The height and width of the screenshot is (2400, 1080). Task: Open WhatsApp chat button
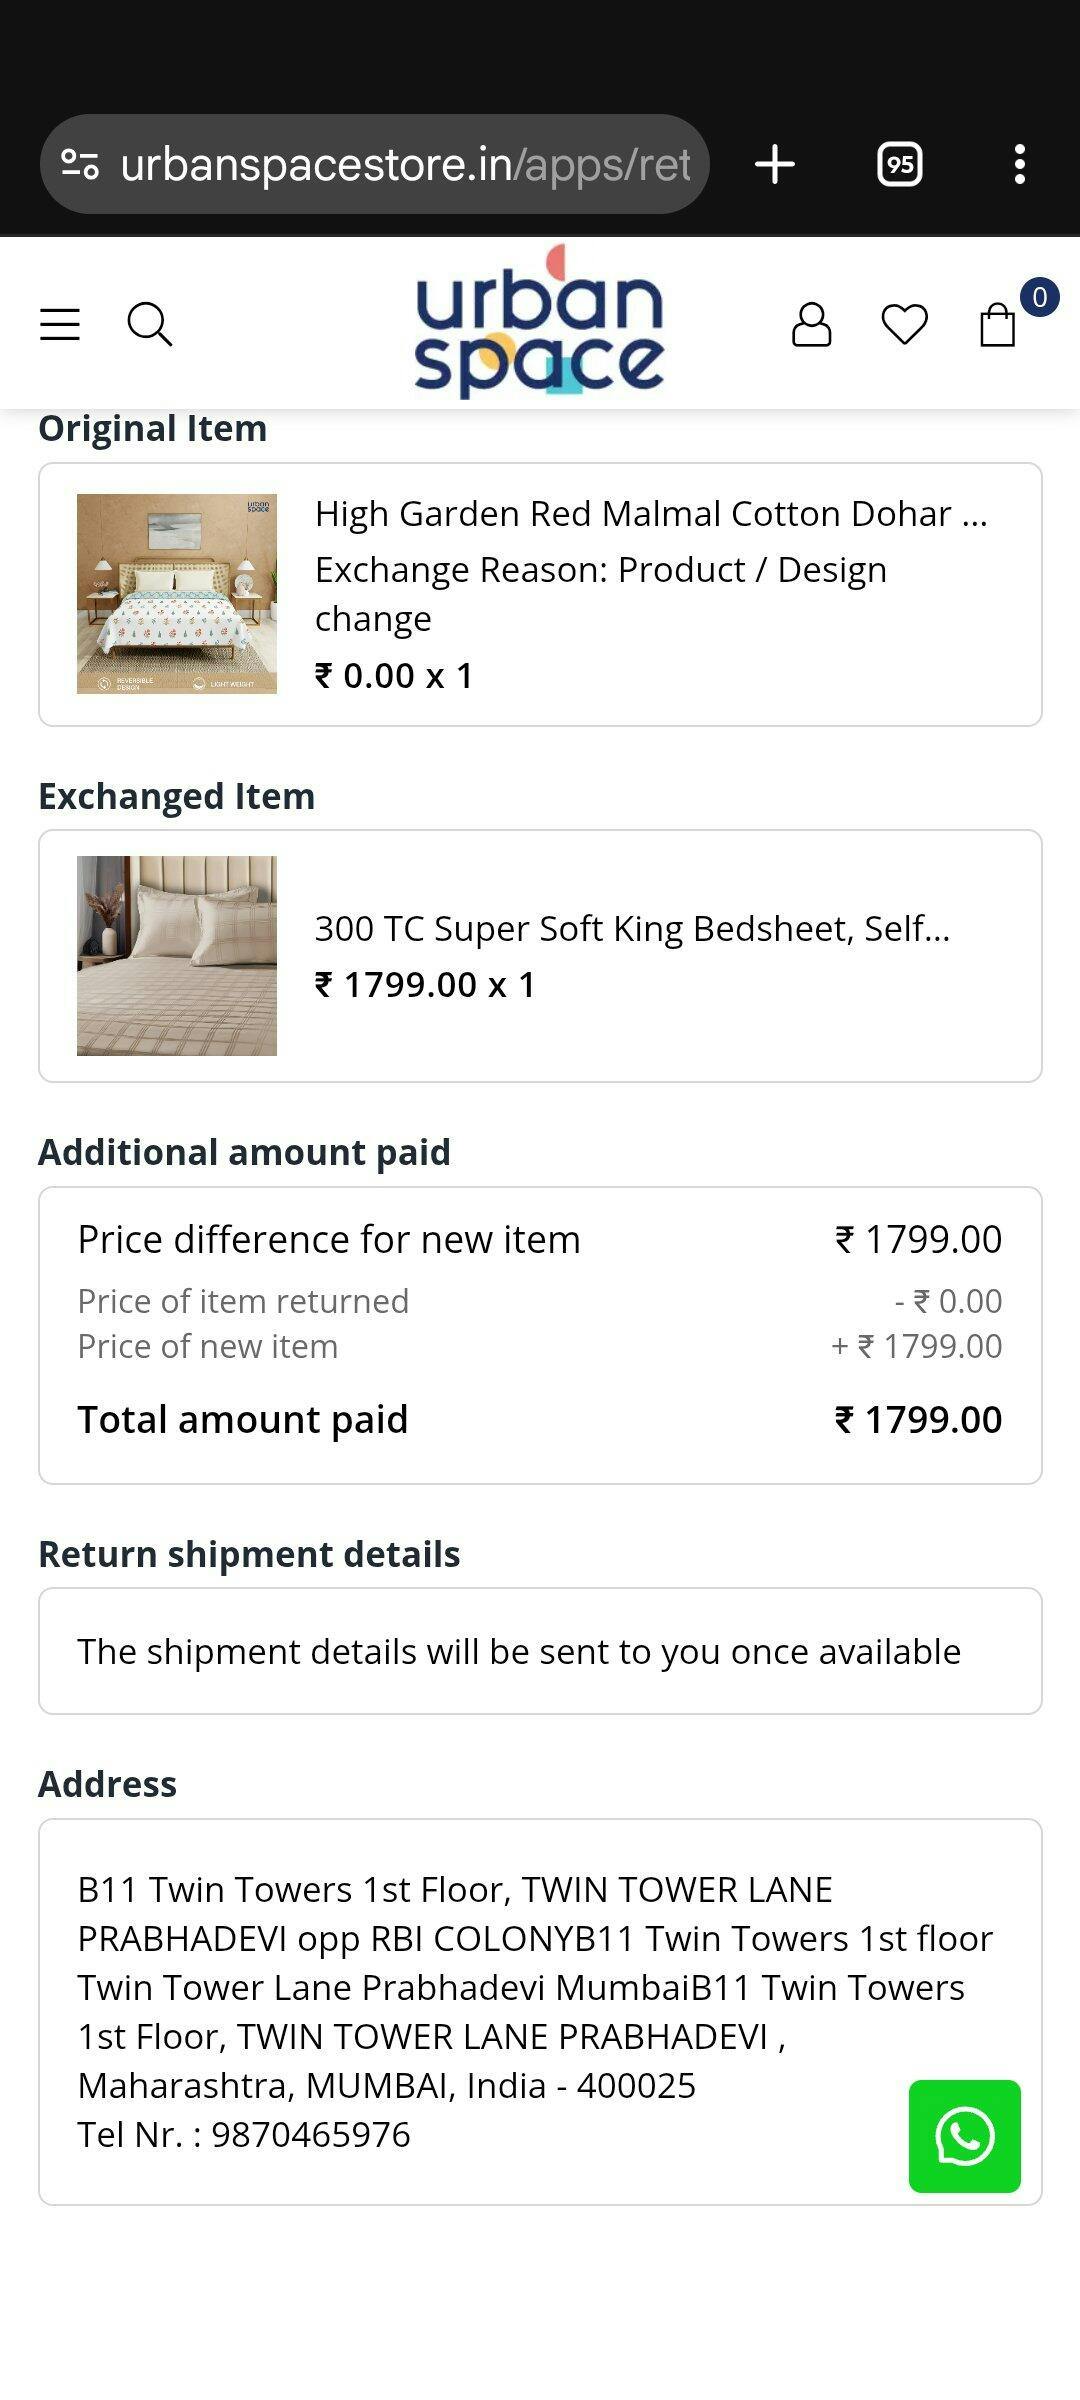click(964, 2136)
